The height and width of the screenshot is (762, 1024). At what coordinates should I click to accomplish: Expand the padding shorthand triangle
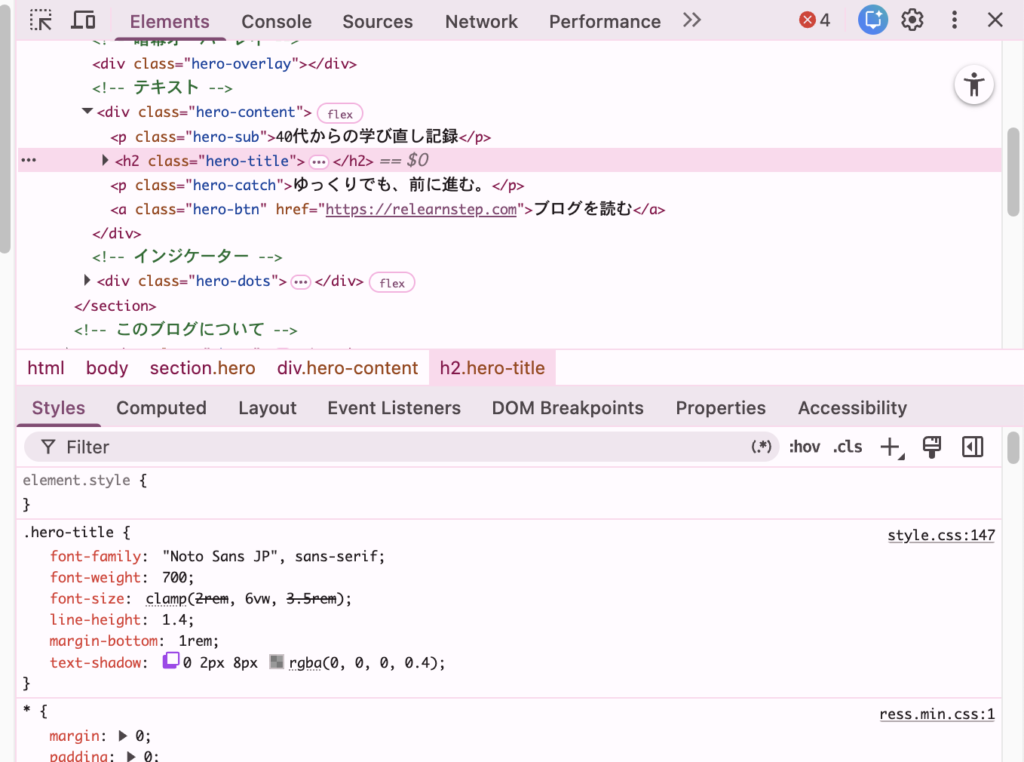click(x=131, y=756)
